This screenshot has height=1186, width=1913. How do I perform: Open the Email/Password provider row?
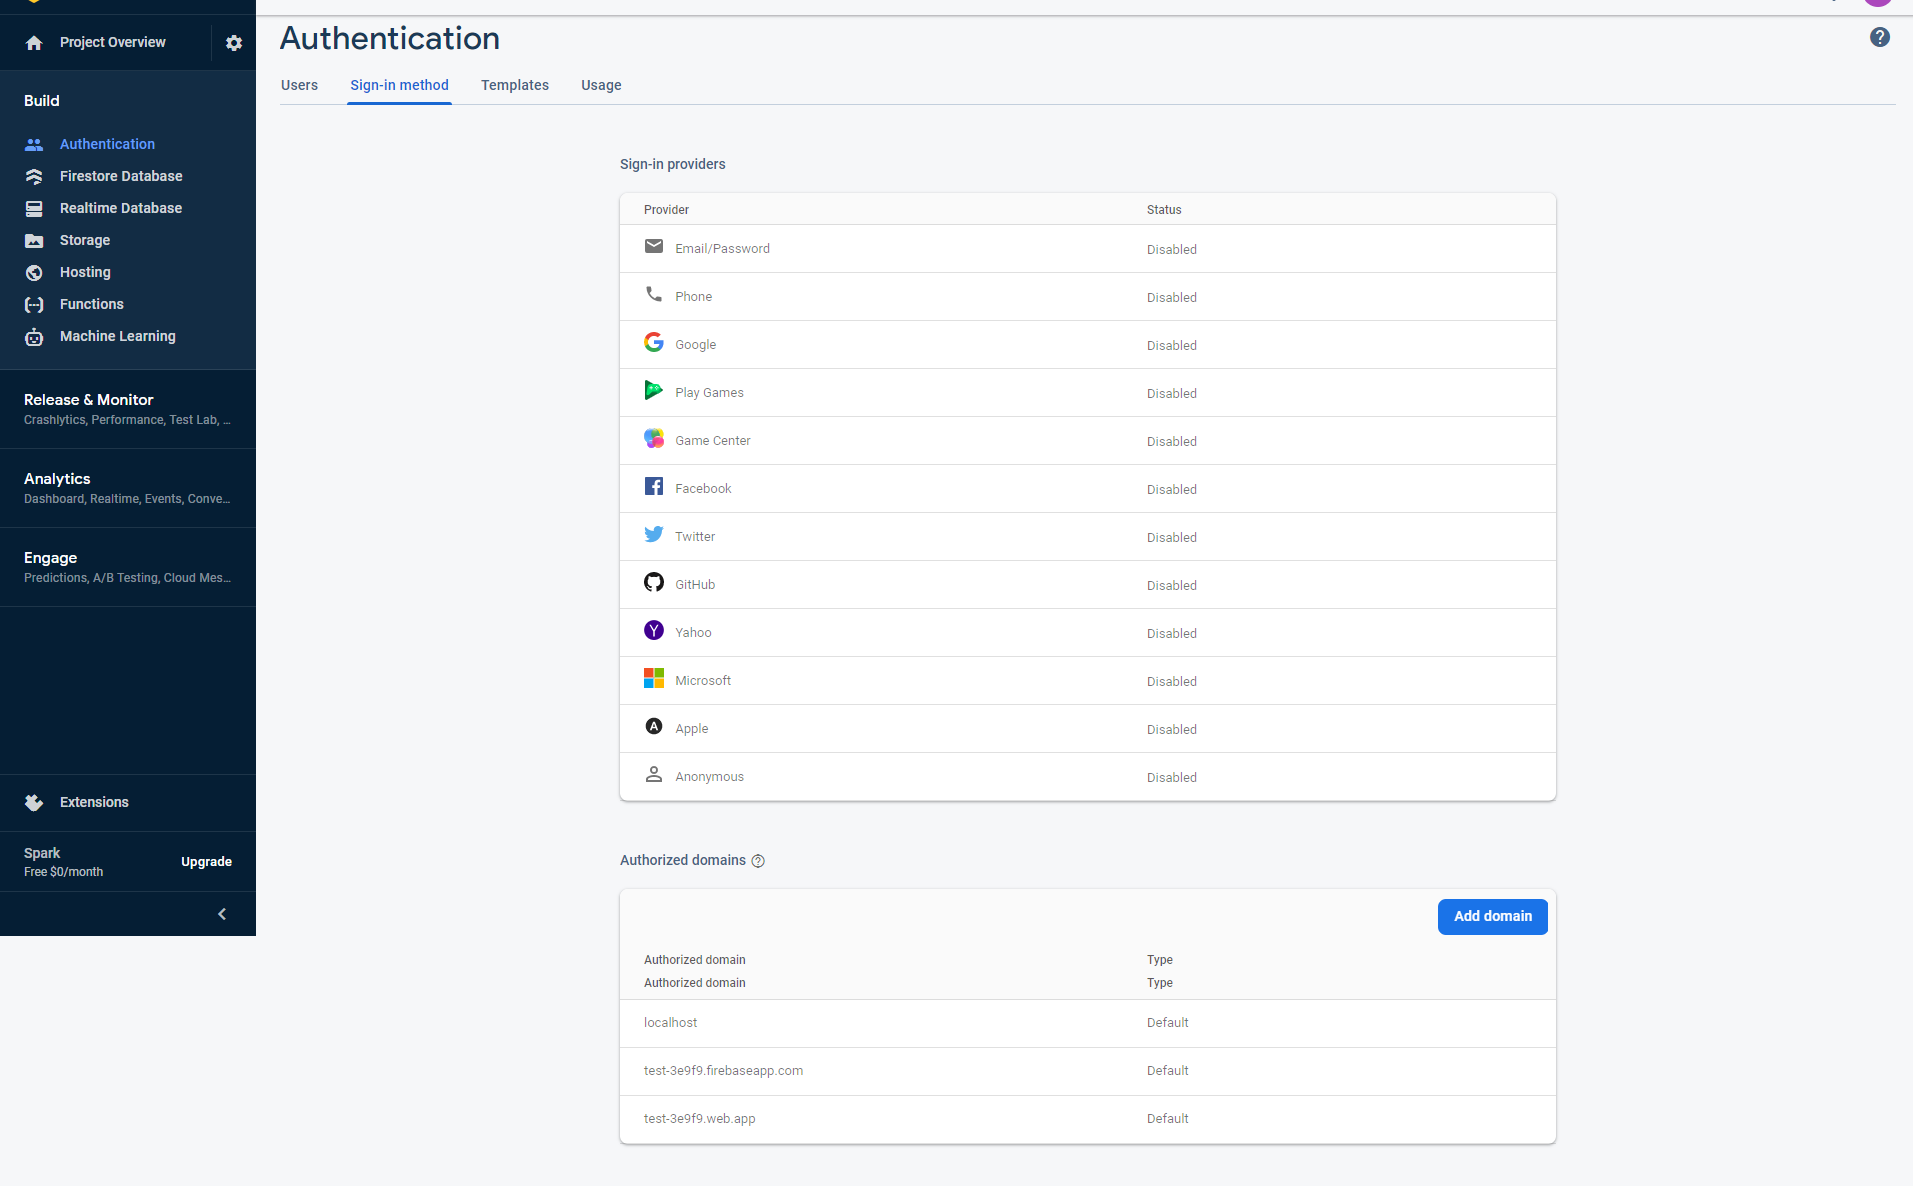pos(1087,249)
